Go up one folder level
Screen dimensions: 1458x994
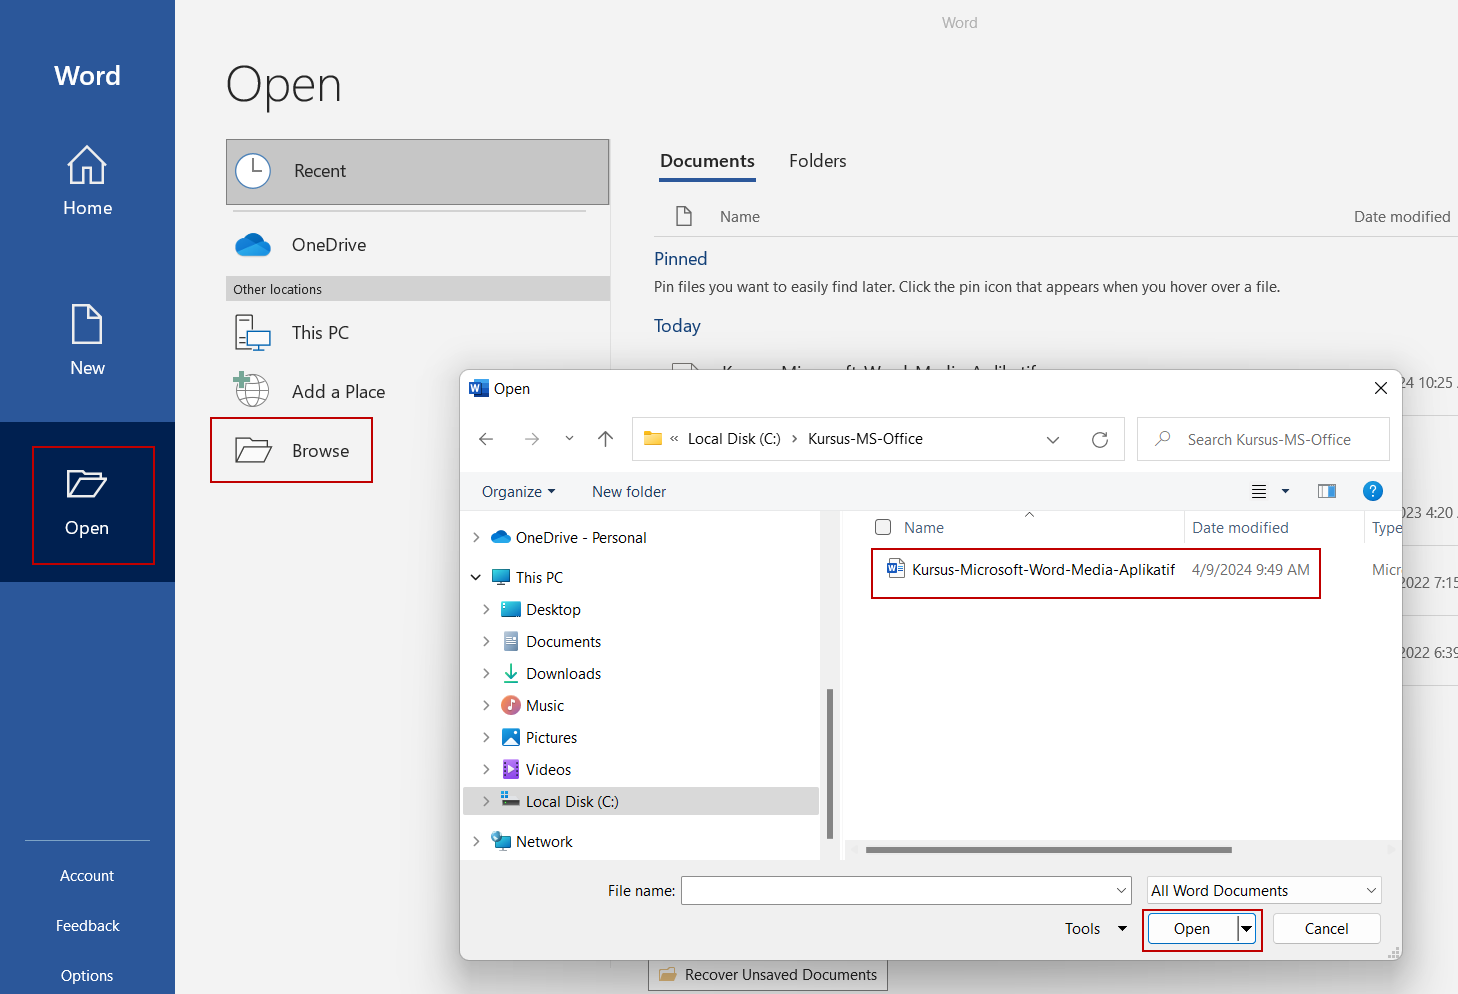coord(605,439)
